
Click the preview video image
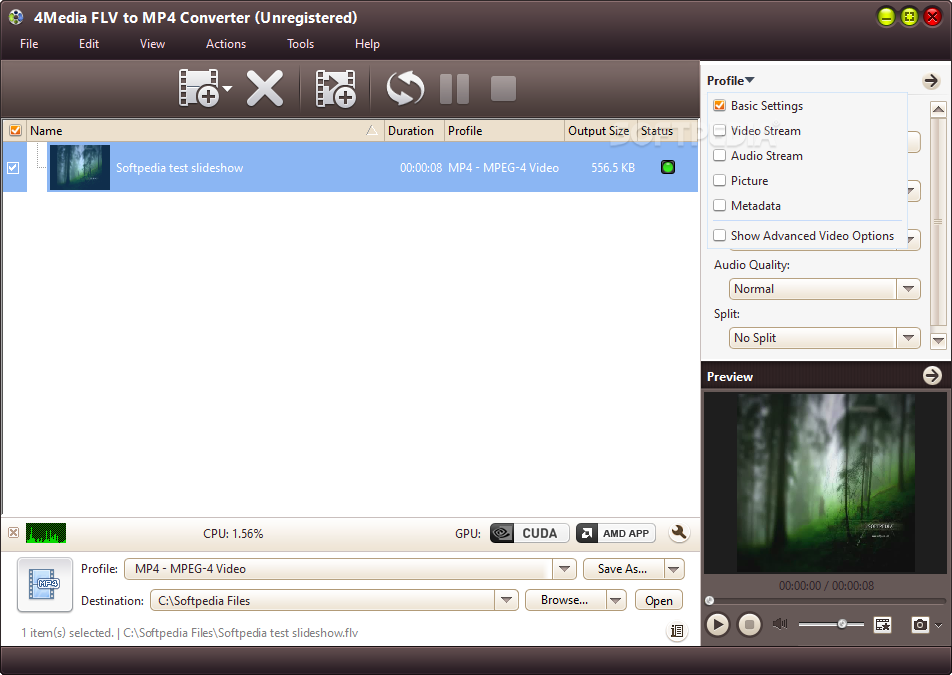pyautogui.click(x=825, y=483)
